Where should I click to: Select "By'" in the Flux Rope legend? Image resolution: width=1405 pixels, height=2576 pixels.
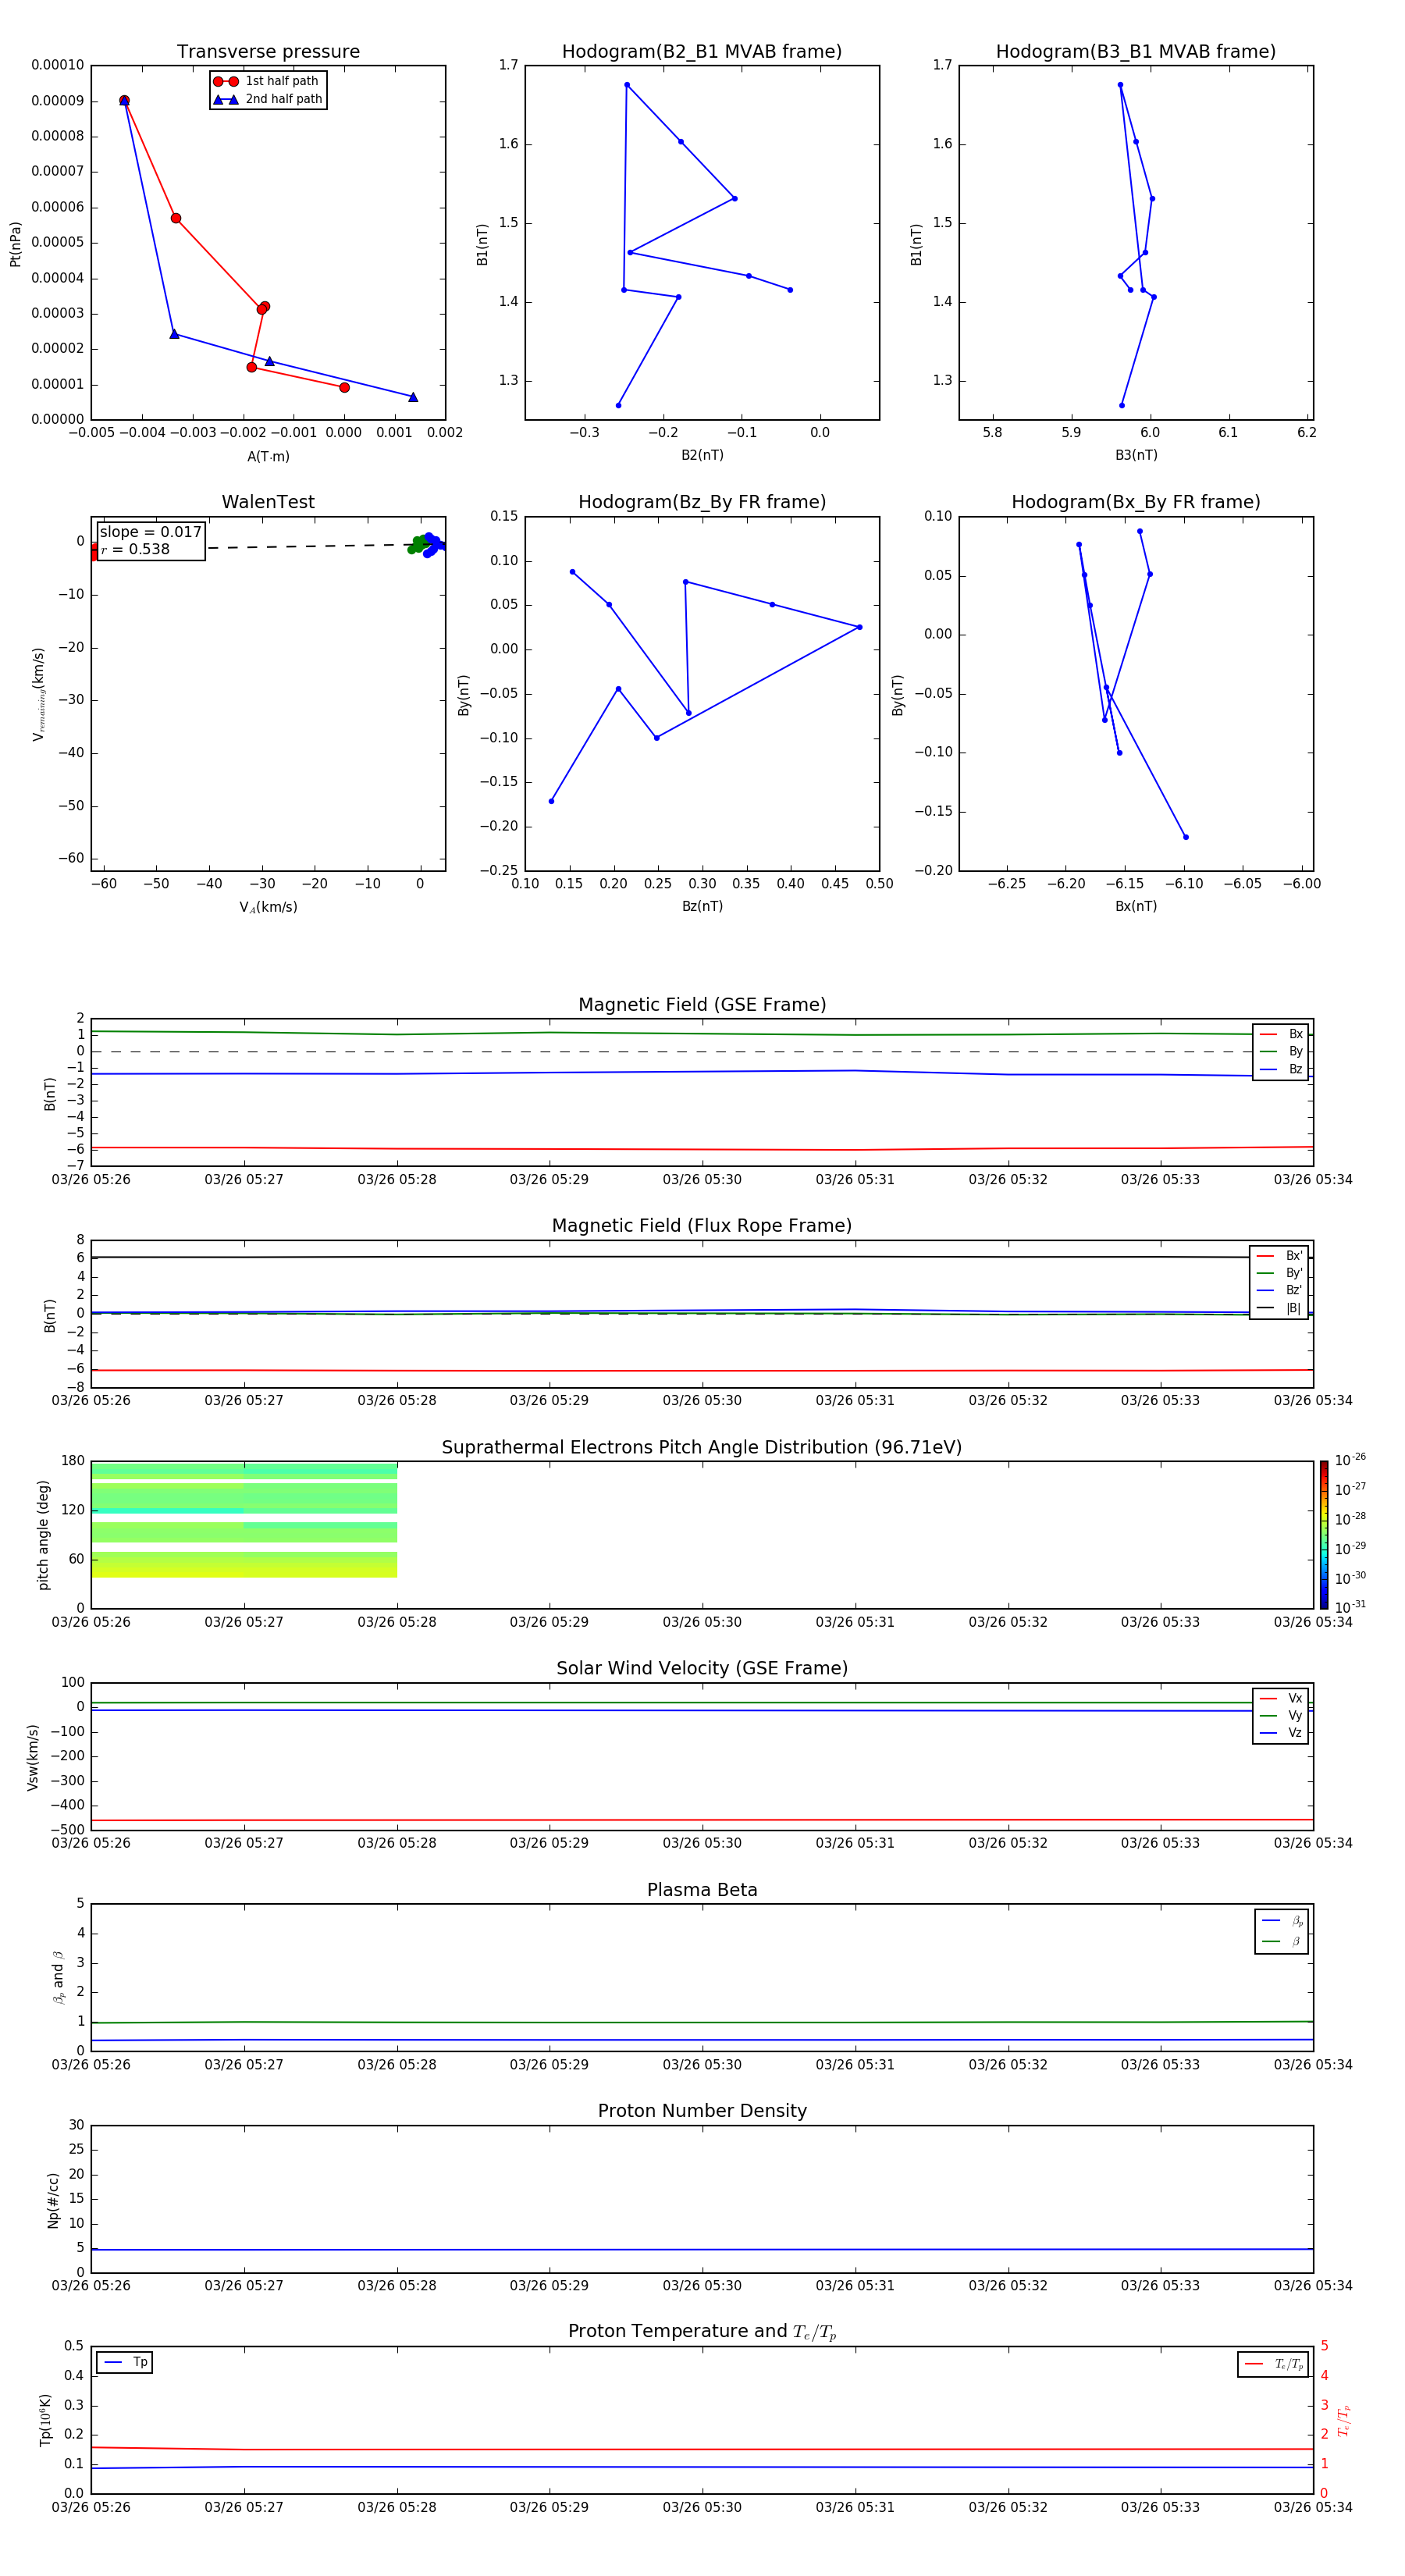[1280, 1273]
